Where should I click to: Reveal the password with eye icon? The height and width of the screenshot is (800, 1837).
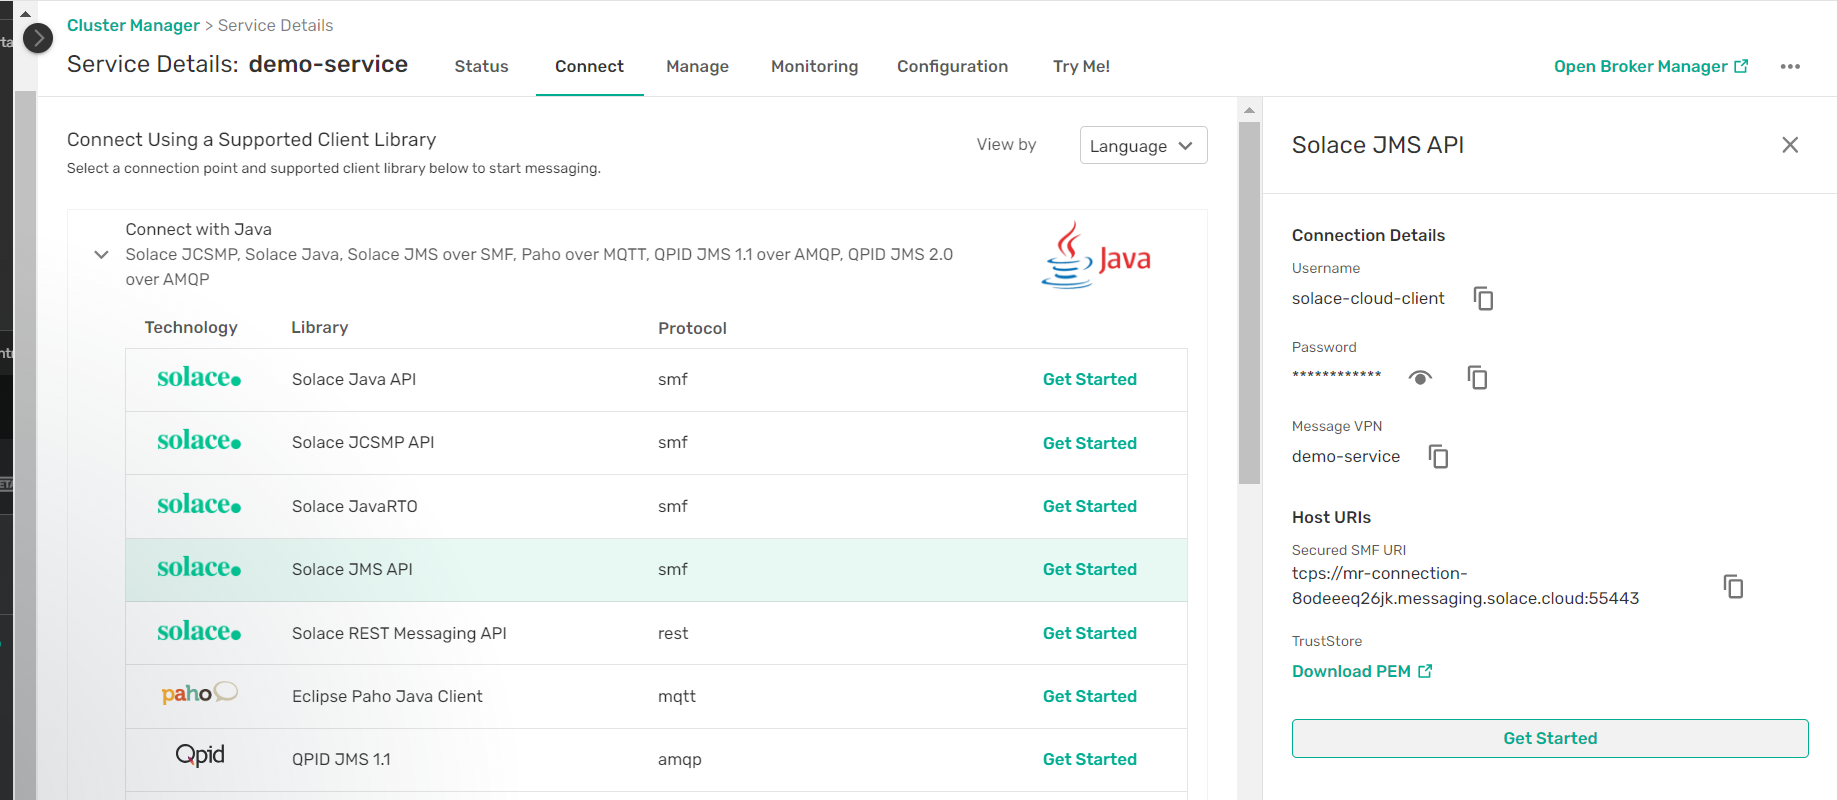(x=1420, y=378)
